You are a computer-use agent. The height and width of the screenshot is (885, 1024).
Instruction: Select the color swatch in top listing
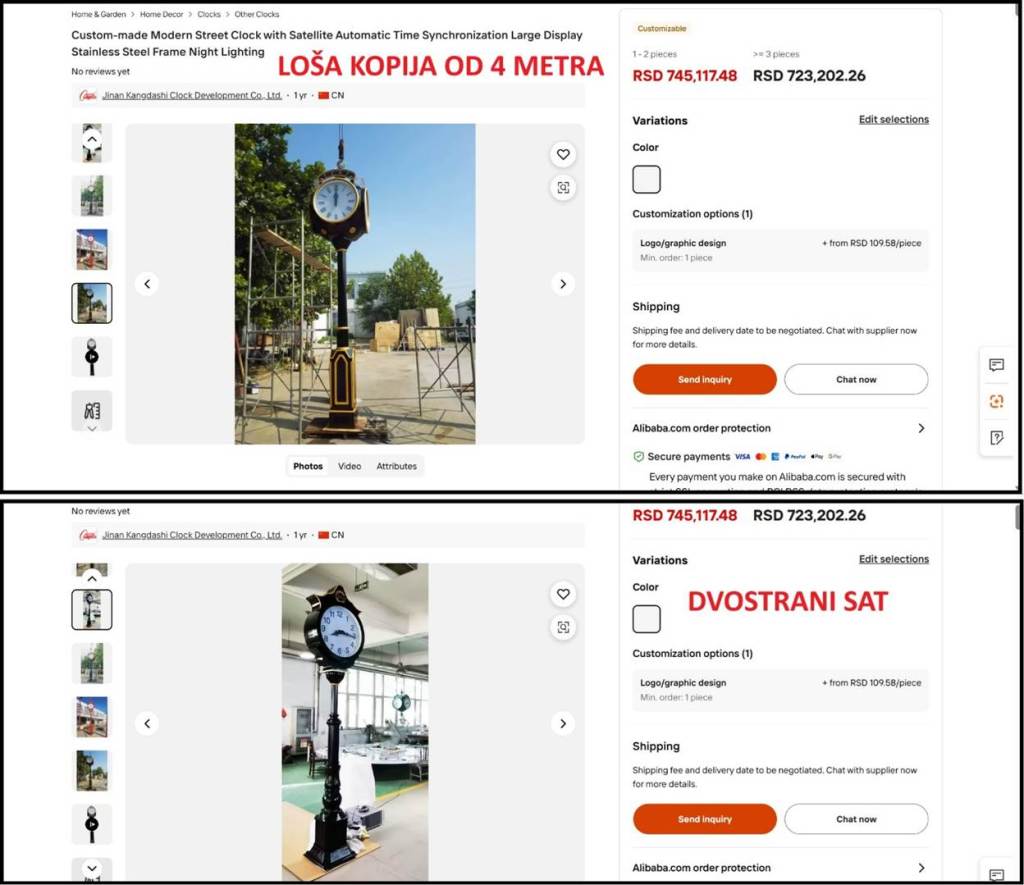pos(647,180)
